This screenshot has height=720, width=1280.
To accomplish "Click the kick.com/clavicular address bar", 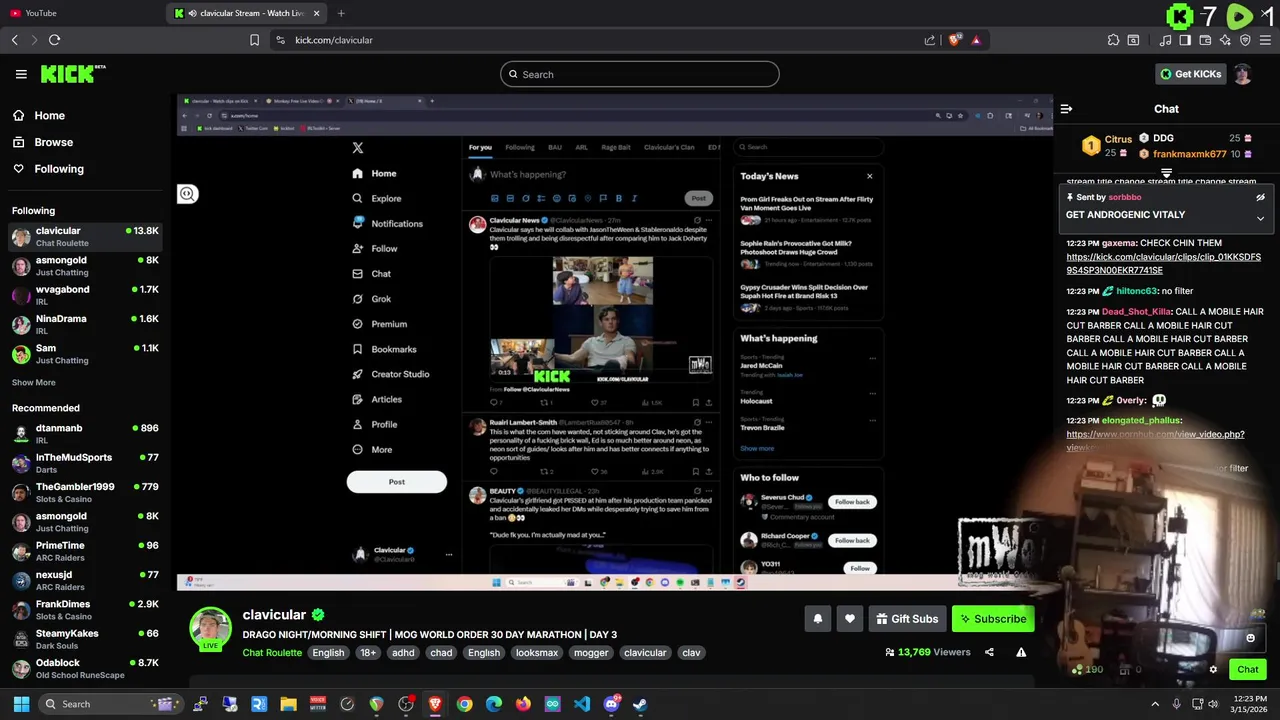I will point(600,40).
